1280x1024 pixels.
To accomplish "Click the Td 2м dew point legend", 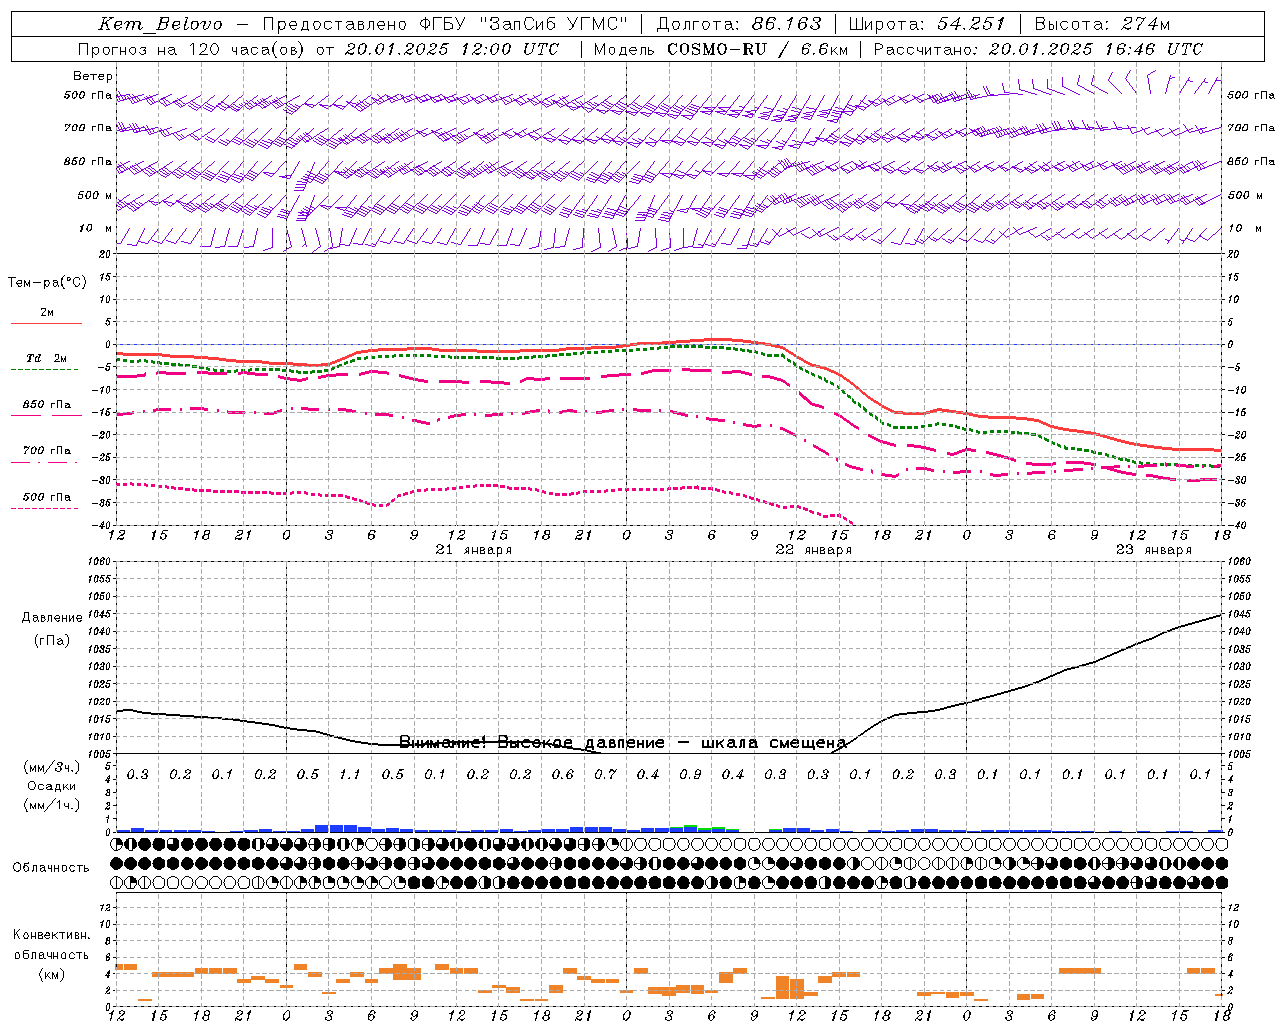I will click(47, 358).
